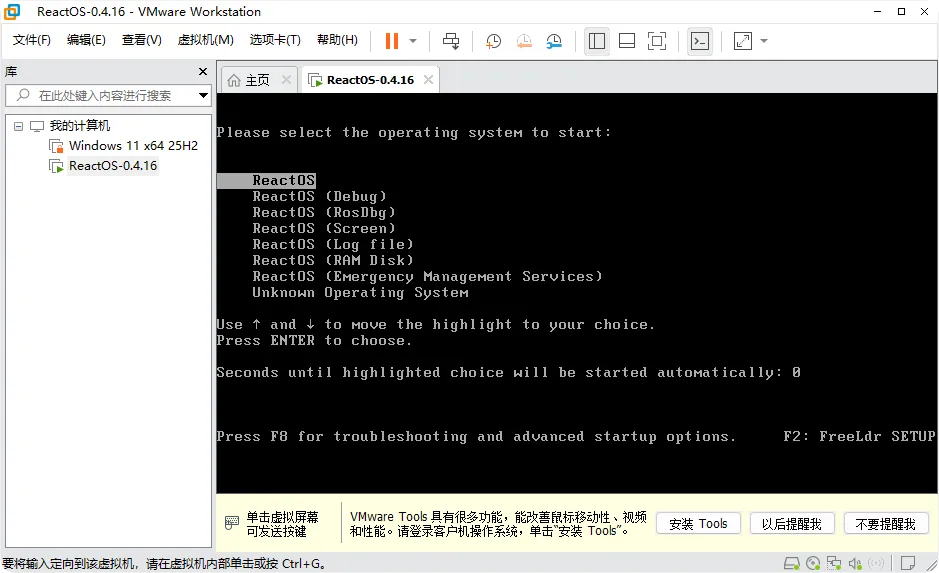Image resolution: width=939 pixels, height=573 pixels.
Task: Open the library search filter dropdown
Action: click(x=204, y=95)
